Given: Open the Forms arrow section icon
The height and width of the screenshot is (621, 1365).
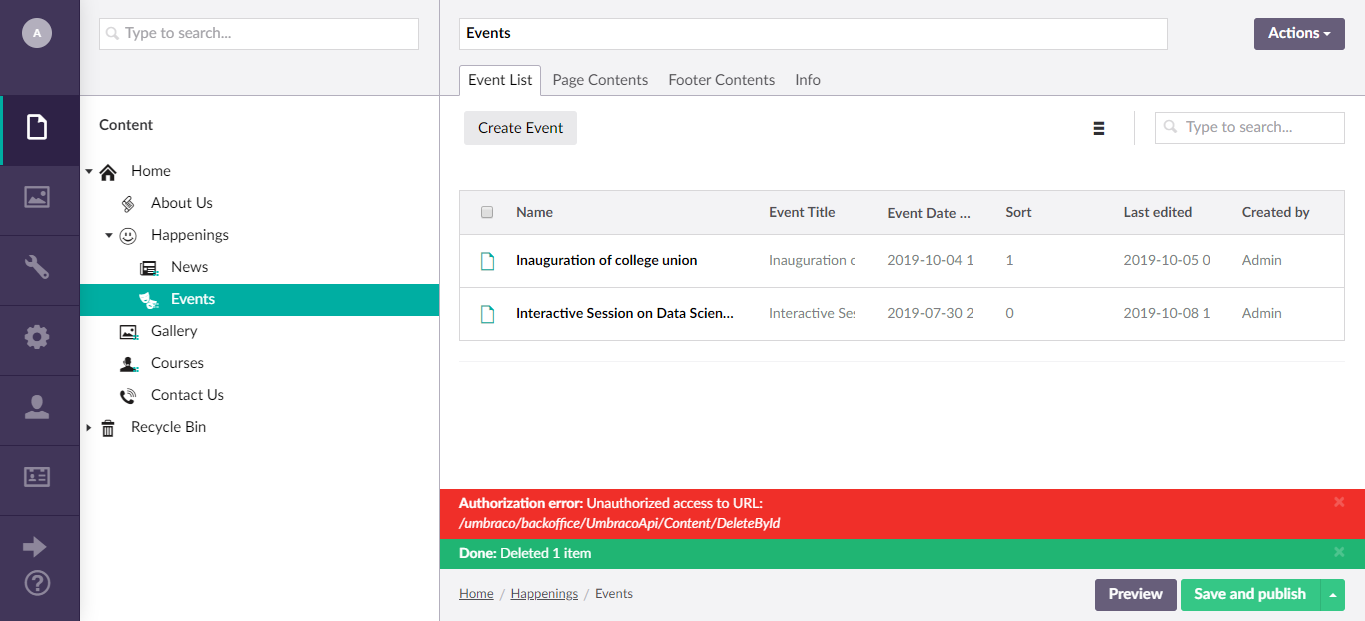Looking at the screenshot, I should coord(35,547).
